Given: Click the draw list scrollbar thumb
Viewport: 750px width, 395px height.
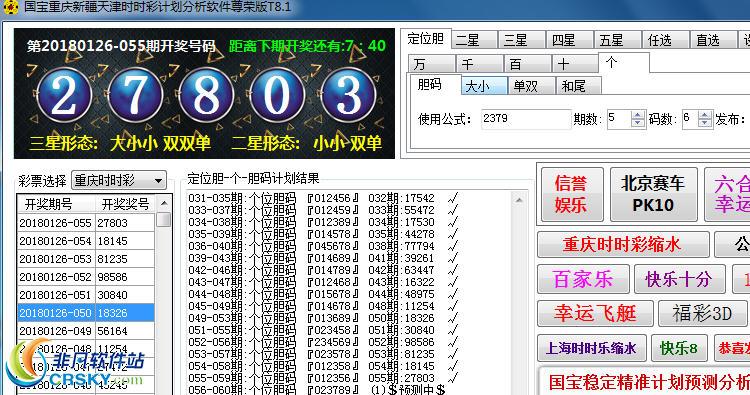Looking at the screenshot, I should pyautogui.click(x=164, y=219).
